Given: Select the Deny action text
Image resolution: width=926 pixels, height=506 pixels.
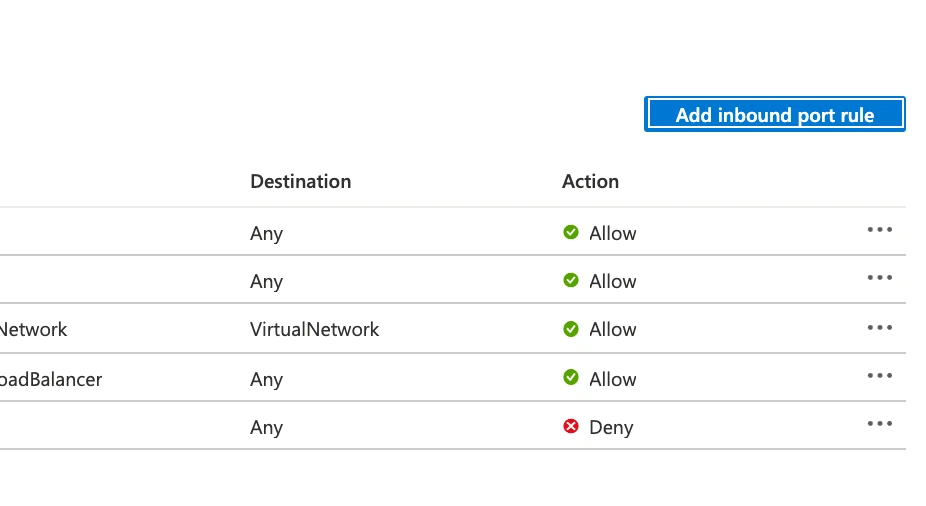Looking at the screenshot, I should click(611, 427).
